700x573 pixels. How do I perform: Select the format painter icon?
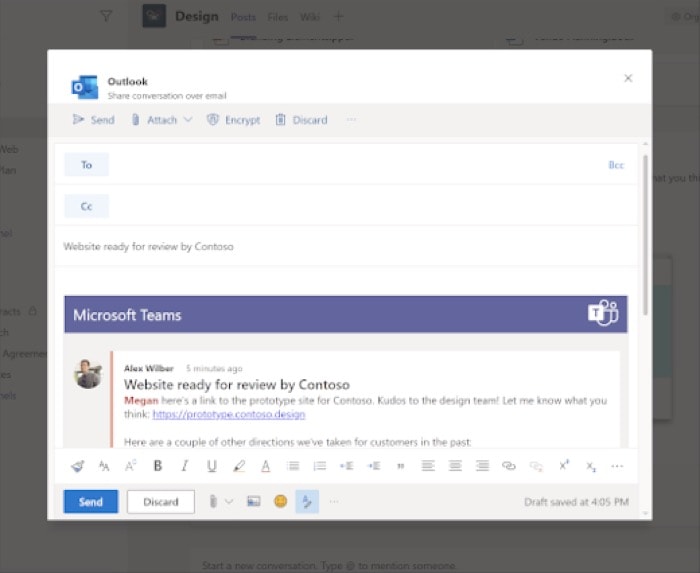77,466
